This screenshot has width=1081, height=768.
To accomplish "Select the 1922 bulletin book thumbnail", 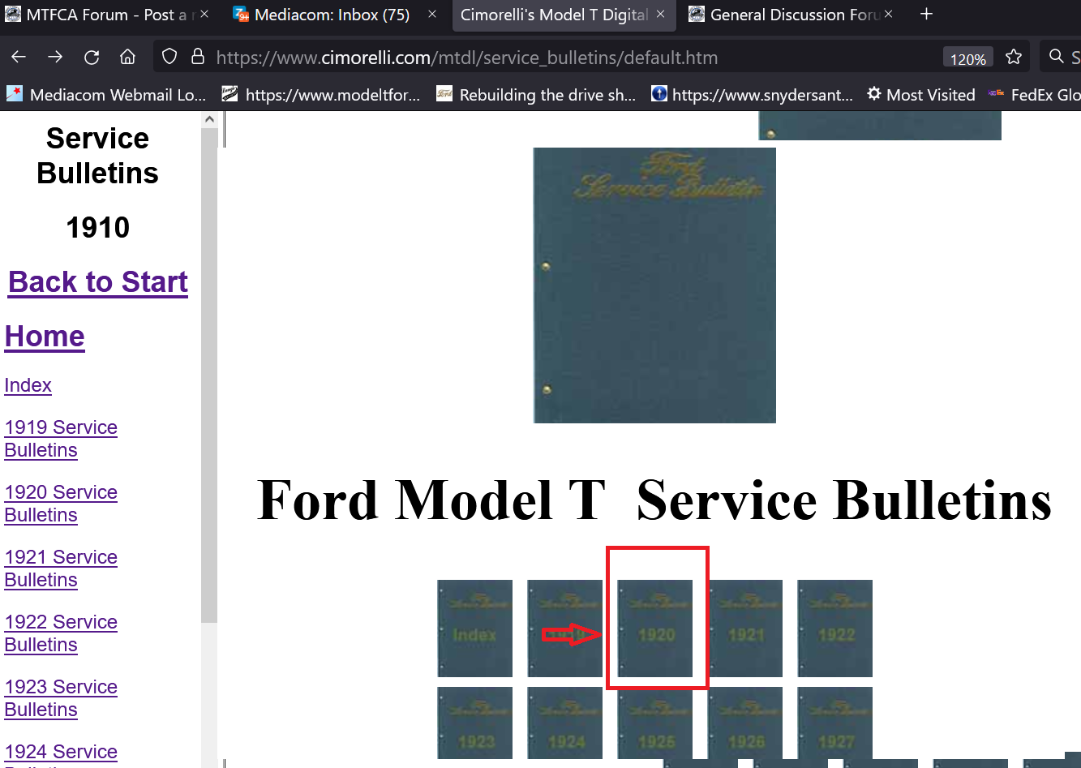I will [x=834, y=628].
